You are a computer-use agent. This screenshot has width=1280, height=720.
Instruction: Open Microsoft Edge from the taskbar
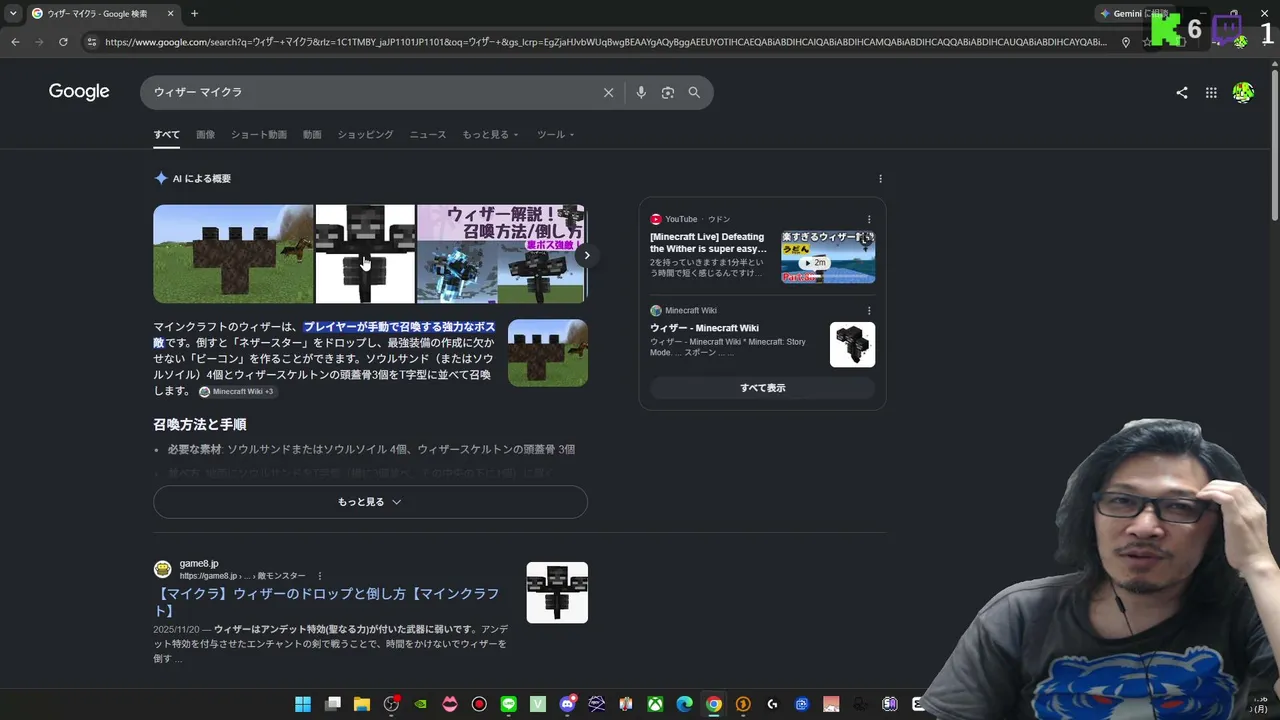(684, 704)
